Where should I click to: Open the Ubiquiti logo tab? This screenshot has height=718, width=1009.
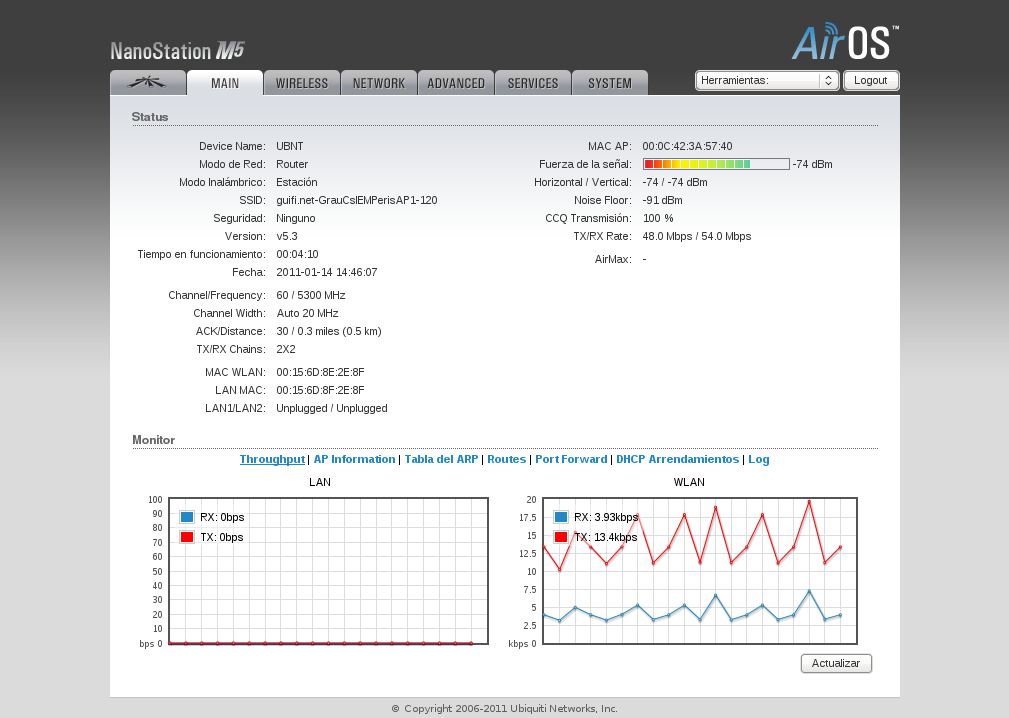coord(148,83)
